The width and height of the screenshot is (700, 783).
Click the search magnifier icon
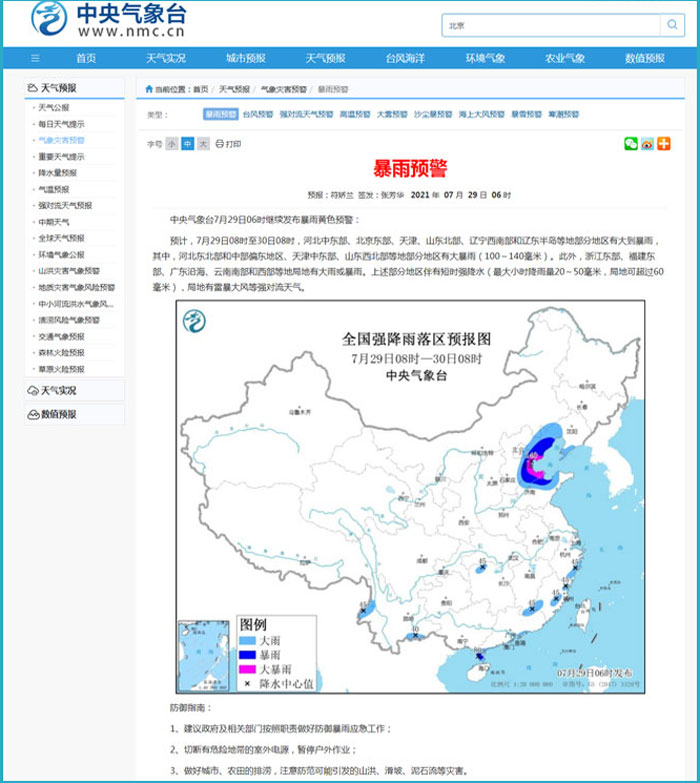click(673, 25)
